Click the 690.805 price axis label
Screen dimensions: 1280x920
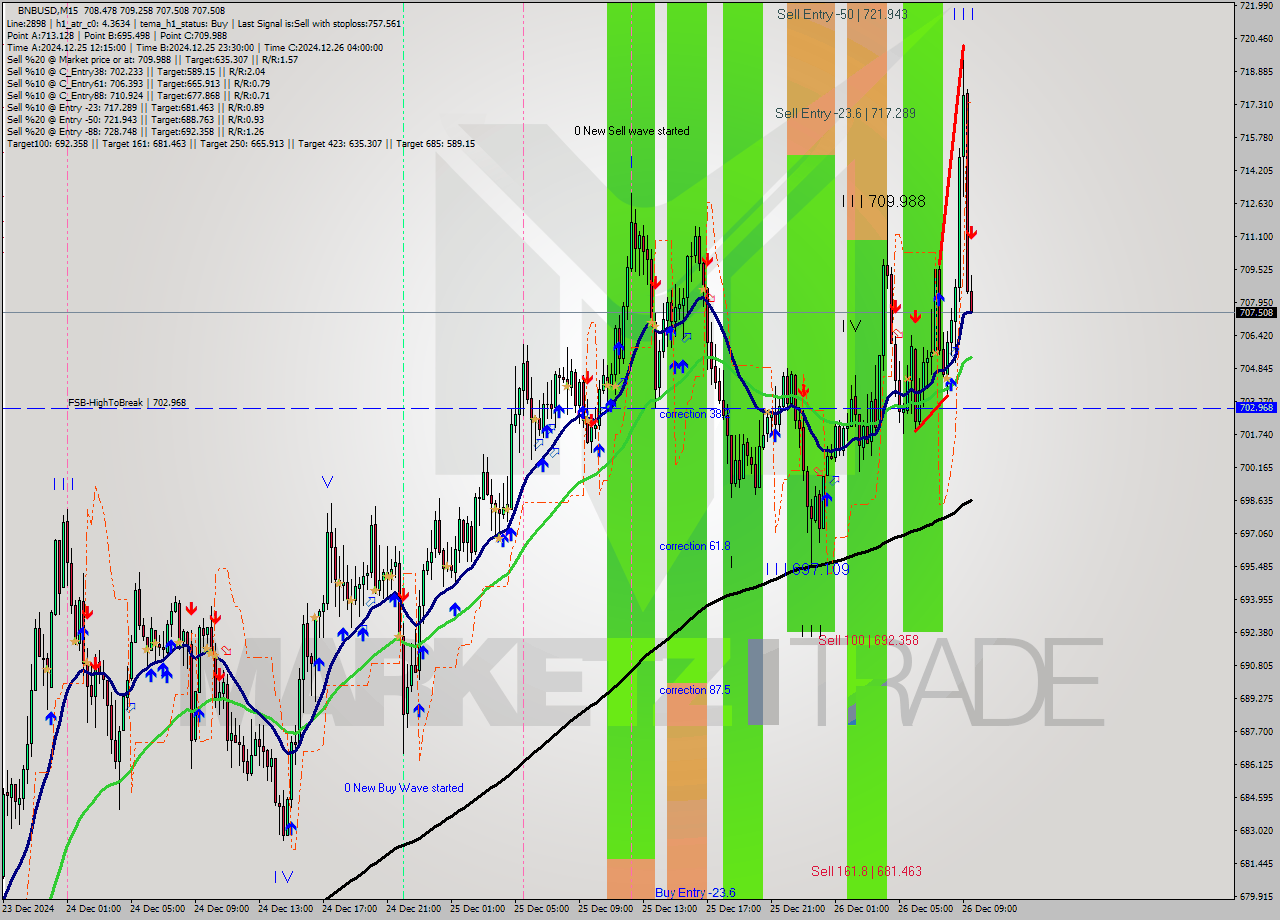[x=1256, y=666]
